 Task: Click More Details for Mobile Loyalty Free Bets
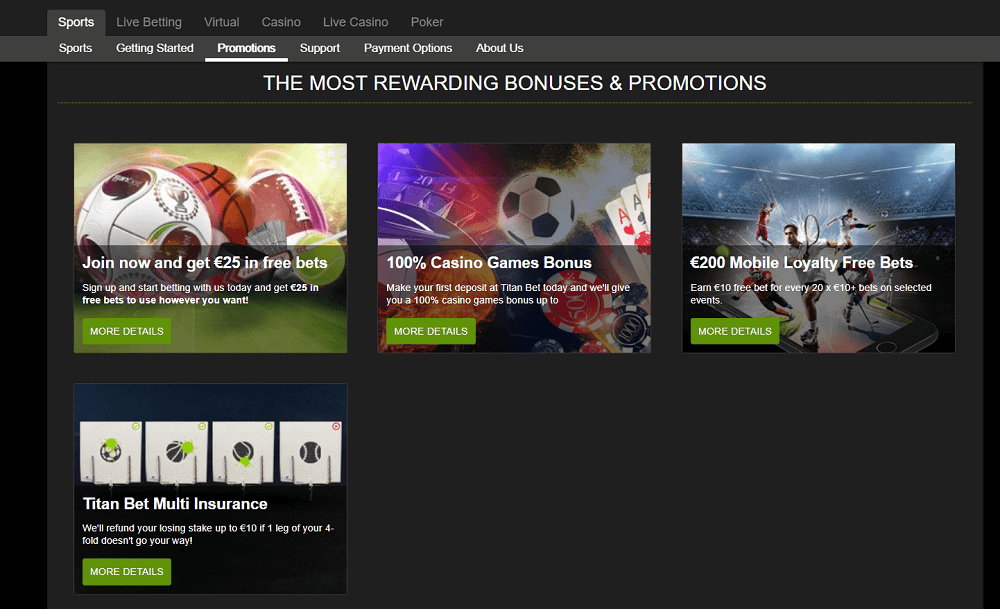[735, 332]
